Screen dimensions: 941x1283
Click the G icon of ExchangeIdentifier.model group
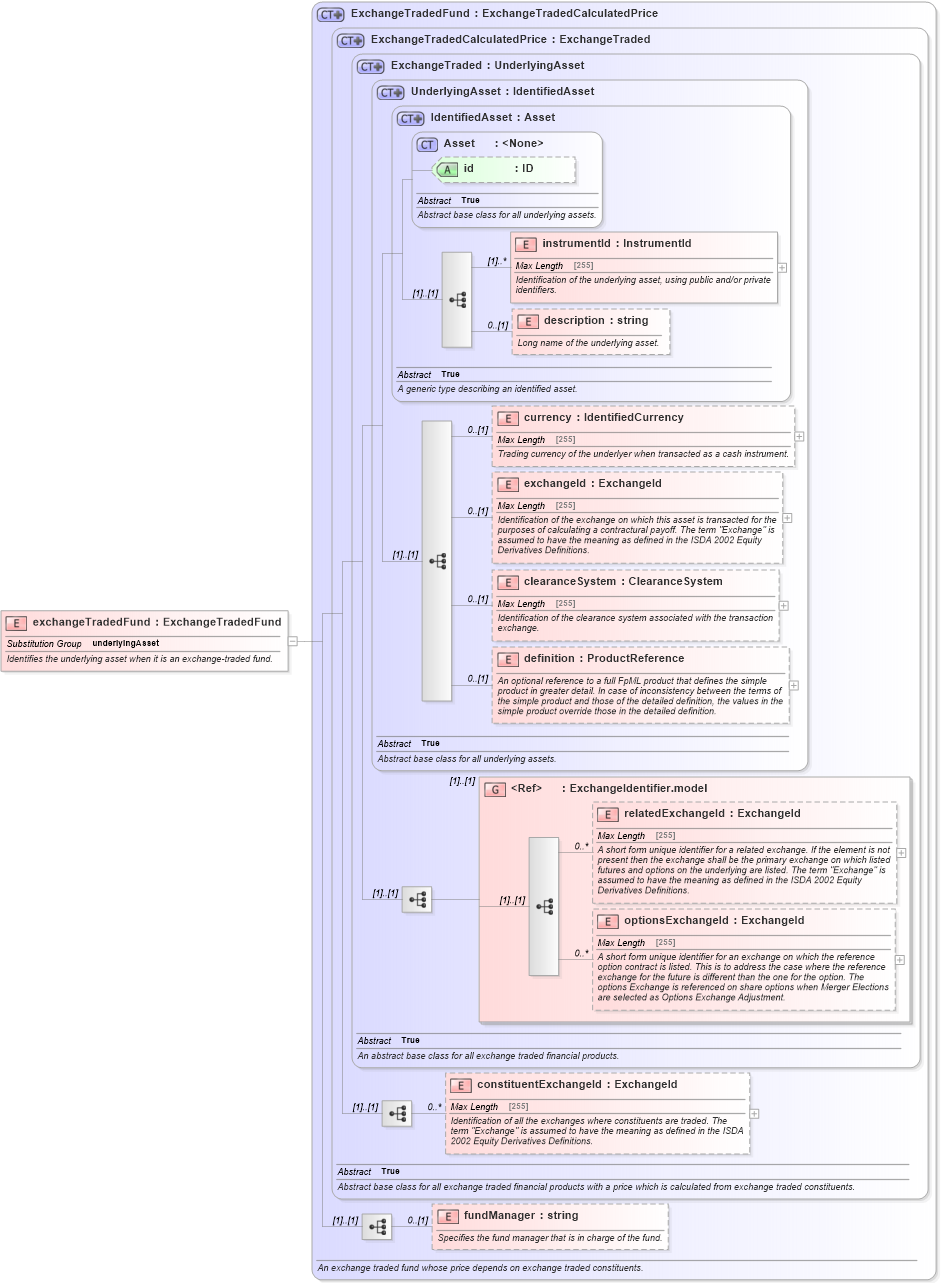pyautogui.click(x=495, y=790)
